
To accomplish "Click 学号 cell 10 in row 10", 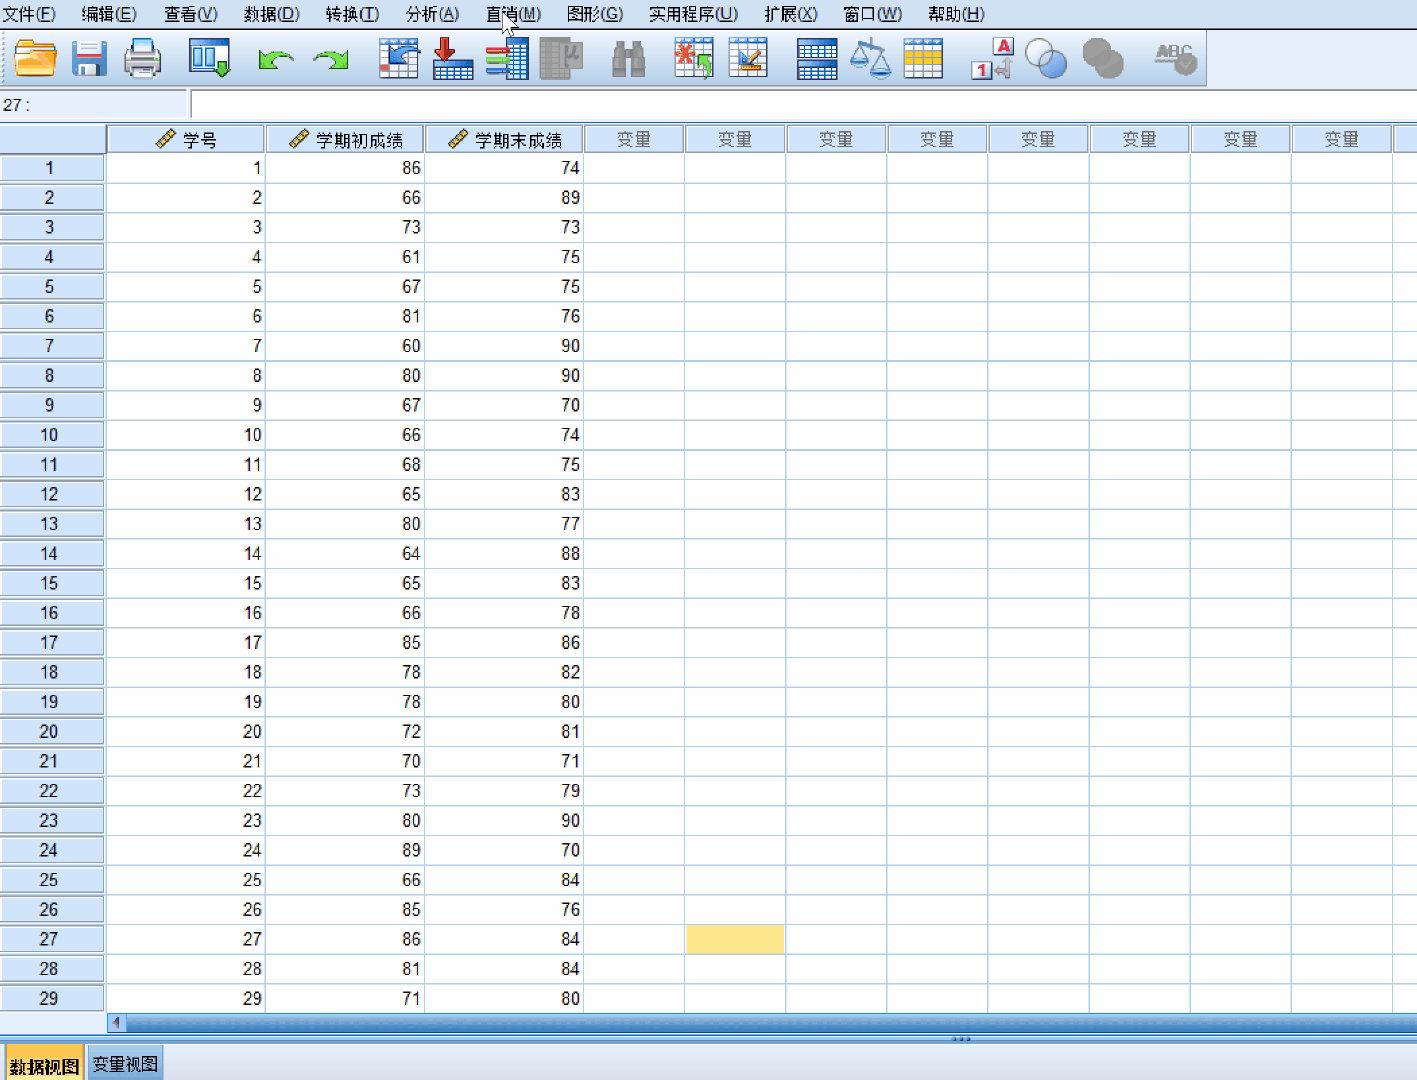I will 186,435.
